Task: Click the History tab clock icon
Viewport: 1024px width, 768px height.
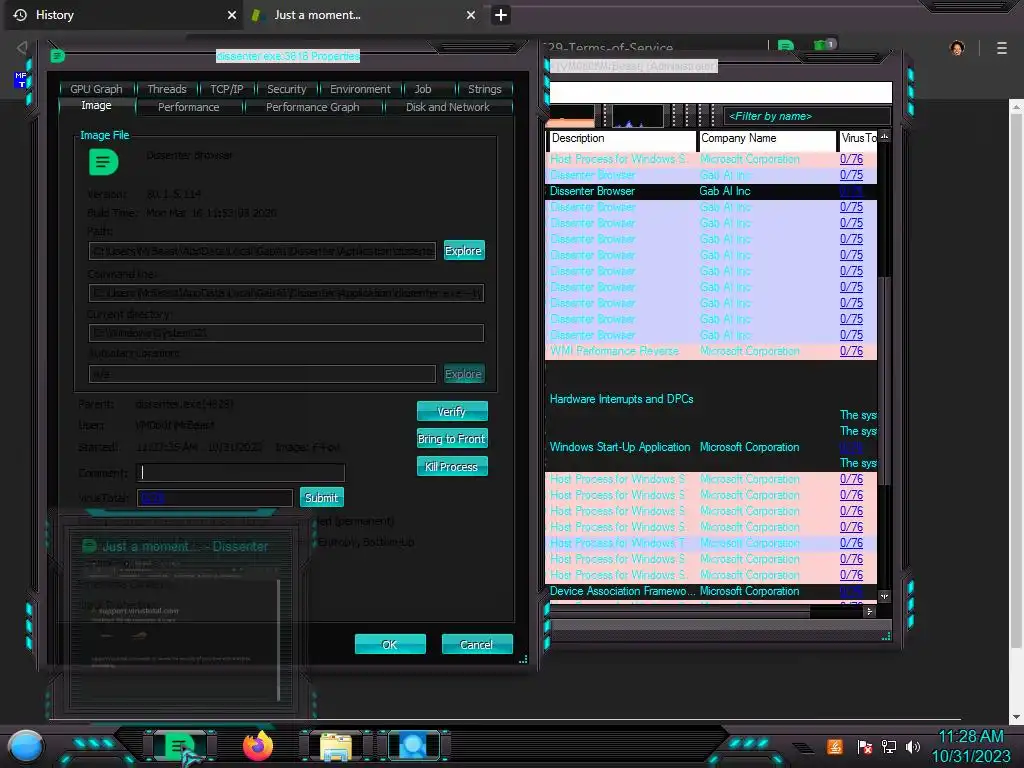Action: click(20, 14)
